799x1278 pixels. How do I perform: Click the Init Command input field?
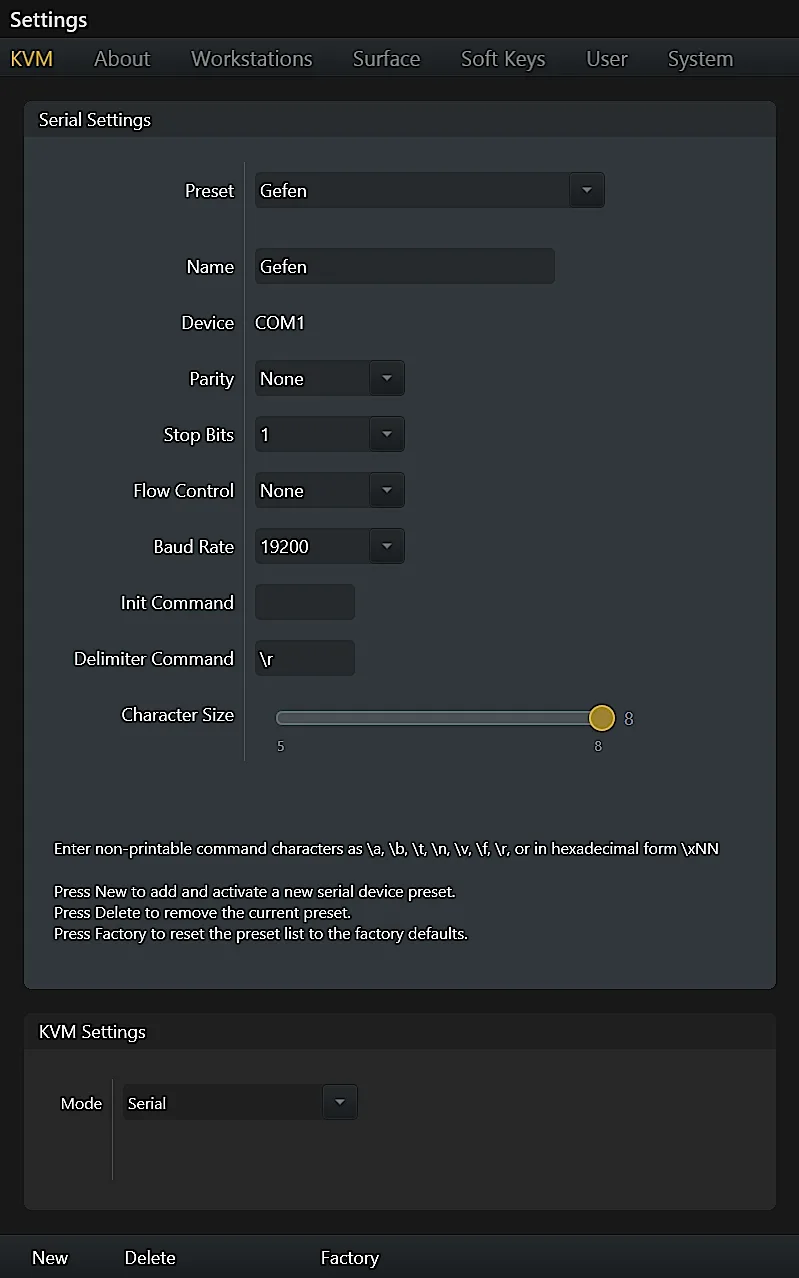pos(305,603)
